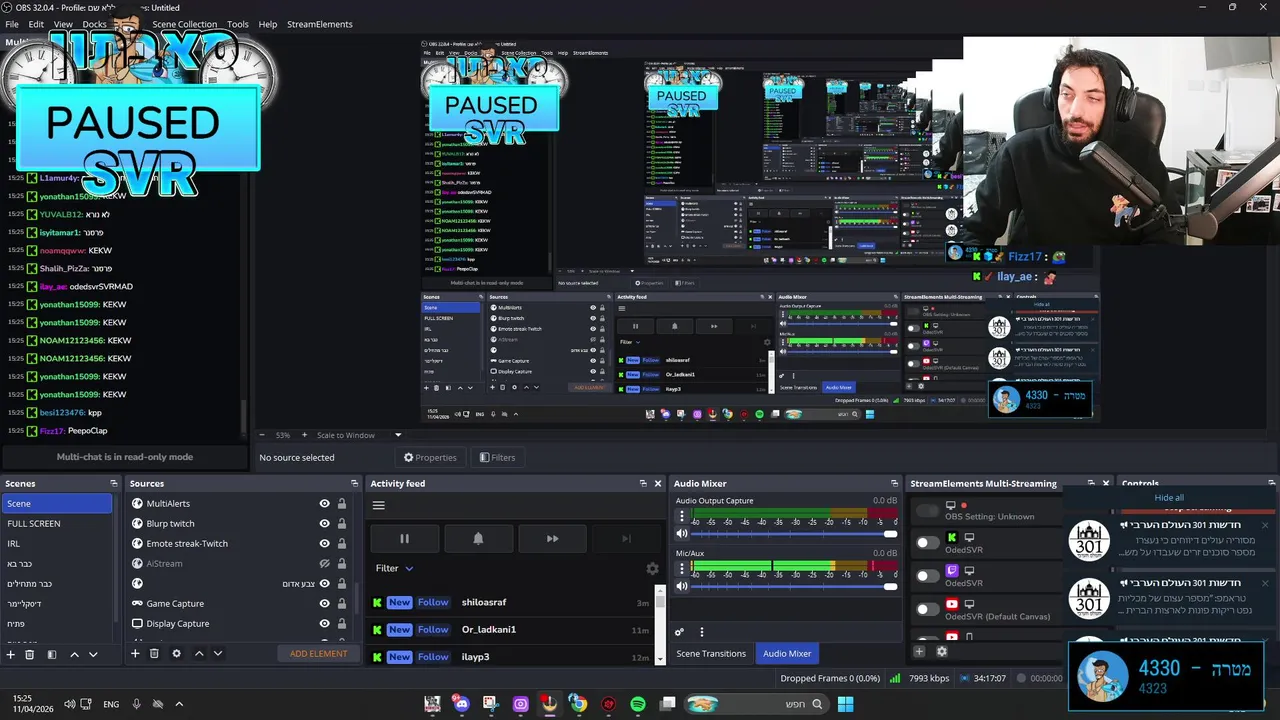Screen dimensions: 1280x720
Task: Mute Audio Output Capture speaker icon
Action: click(682, 534)
